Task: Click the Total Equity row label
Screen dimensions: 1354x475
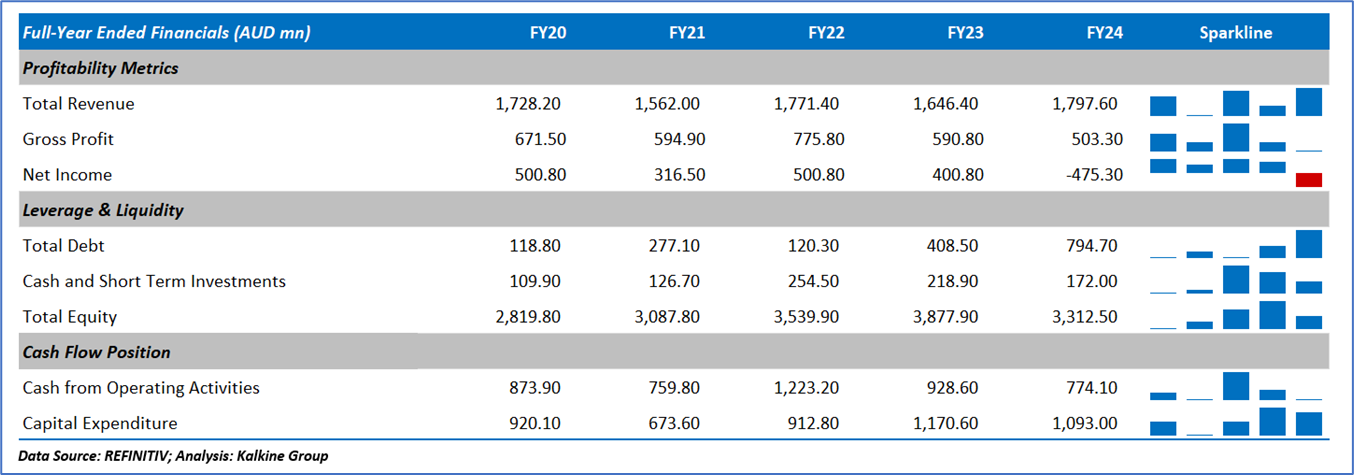Action: [x=70, y=317]
